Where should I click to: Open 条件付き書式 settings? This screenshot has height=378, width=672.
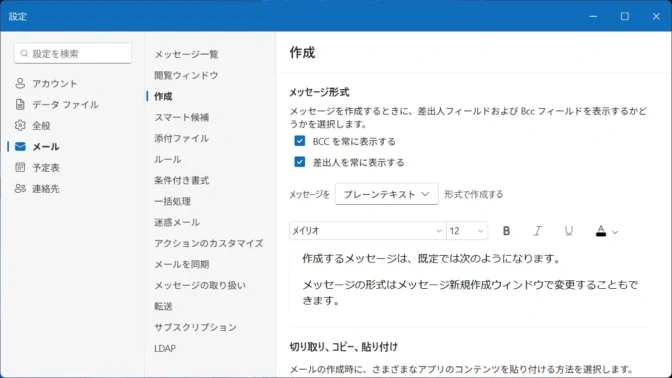[182, 180]
